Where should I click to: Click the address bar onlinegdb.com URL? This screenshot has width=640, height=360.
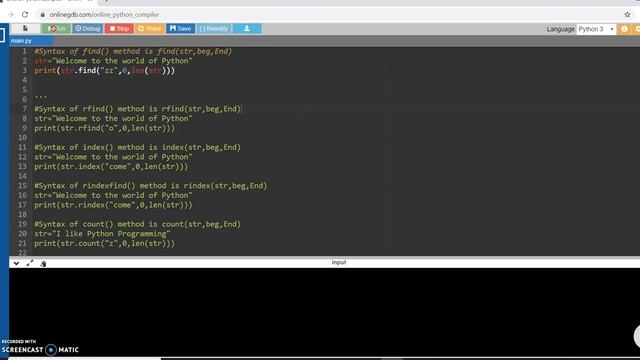pos(104,15)
